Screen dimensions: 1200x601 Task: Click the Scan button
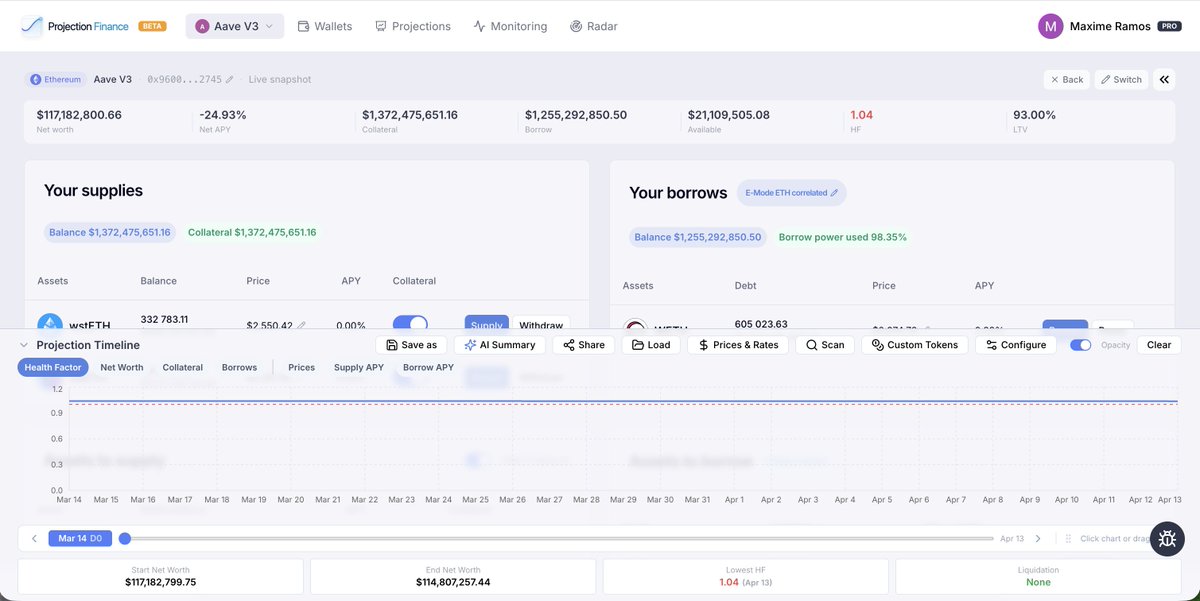click(x=826, y=345)
